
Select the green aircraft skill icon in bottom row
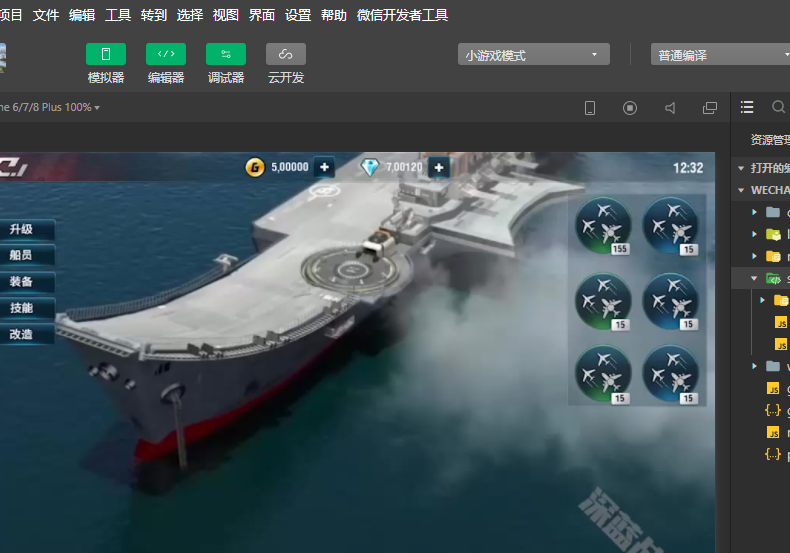603,374
